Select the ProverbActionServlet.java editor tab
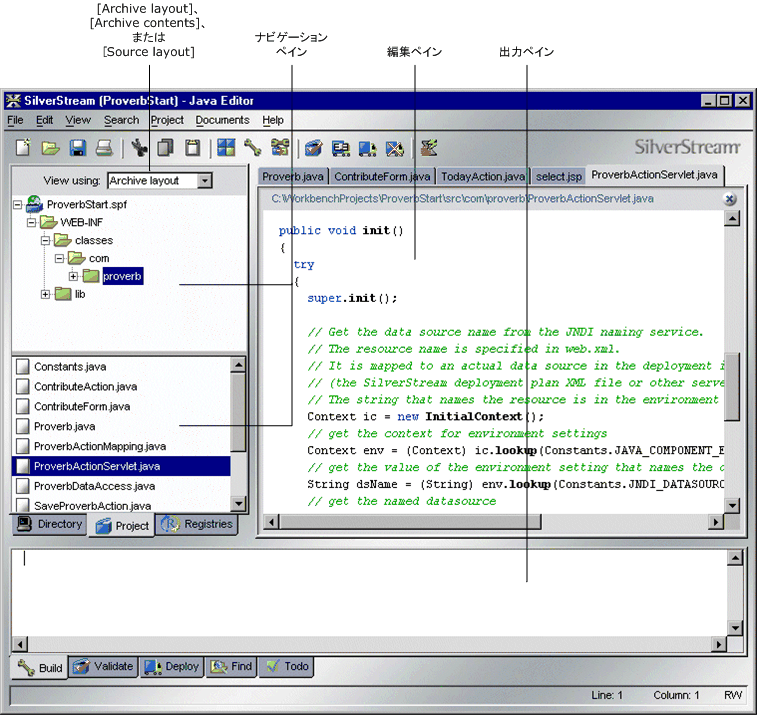This screenshot has height=715, width=757. pyautogui.click(x=654, y=175)
